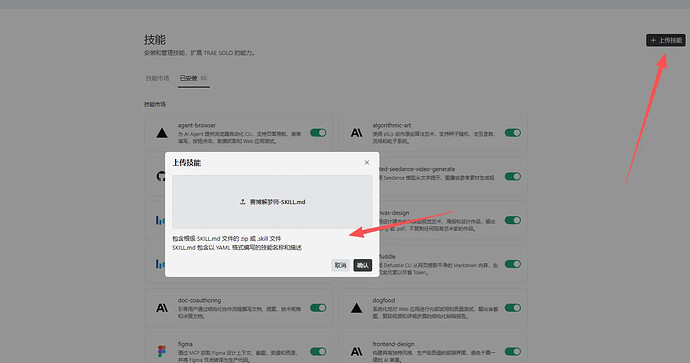This screenshot has width=690, height=363.
Task: Click the algorithmic-art Anthropic logo icon
Action: 356,133
